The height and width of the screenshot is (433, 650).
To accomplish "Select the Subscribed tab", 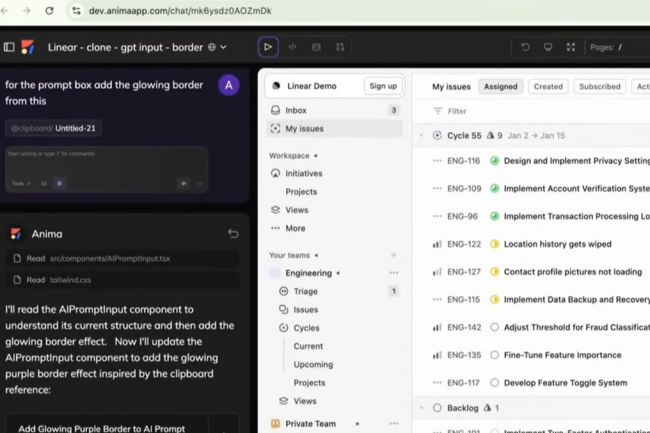I will click(x=599, y=87).
